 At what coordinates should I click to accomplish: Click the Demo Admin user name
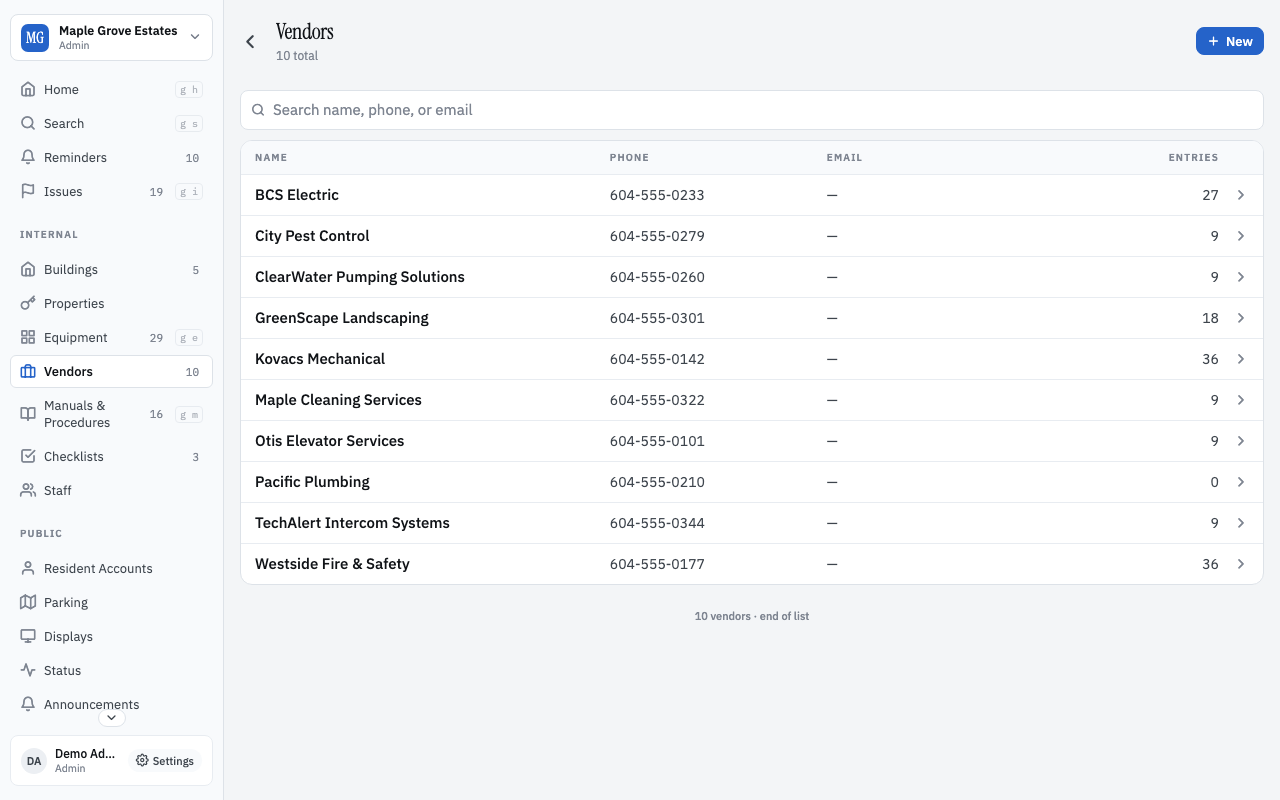[85, 754]
